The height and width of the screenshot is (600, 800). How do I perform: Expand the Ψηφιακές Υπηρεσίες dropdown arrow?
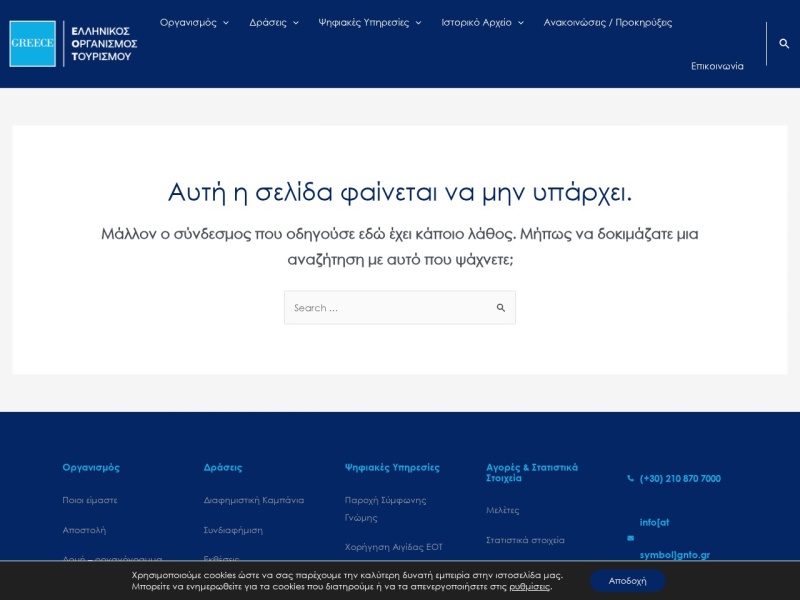[418, 23]
